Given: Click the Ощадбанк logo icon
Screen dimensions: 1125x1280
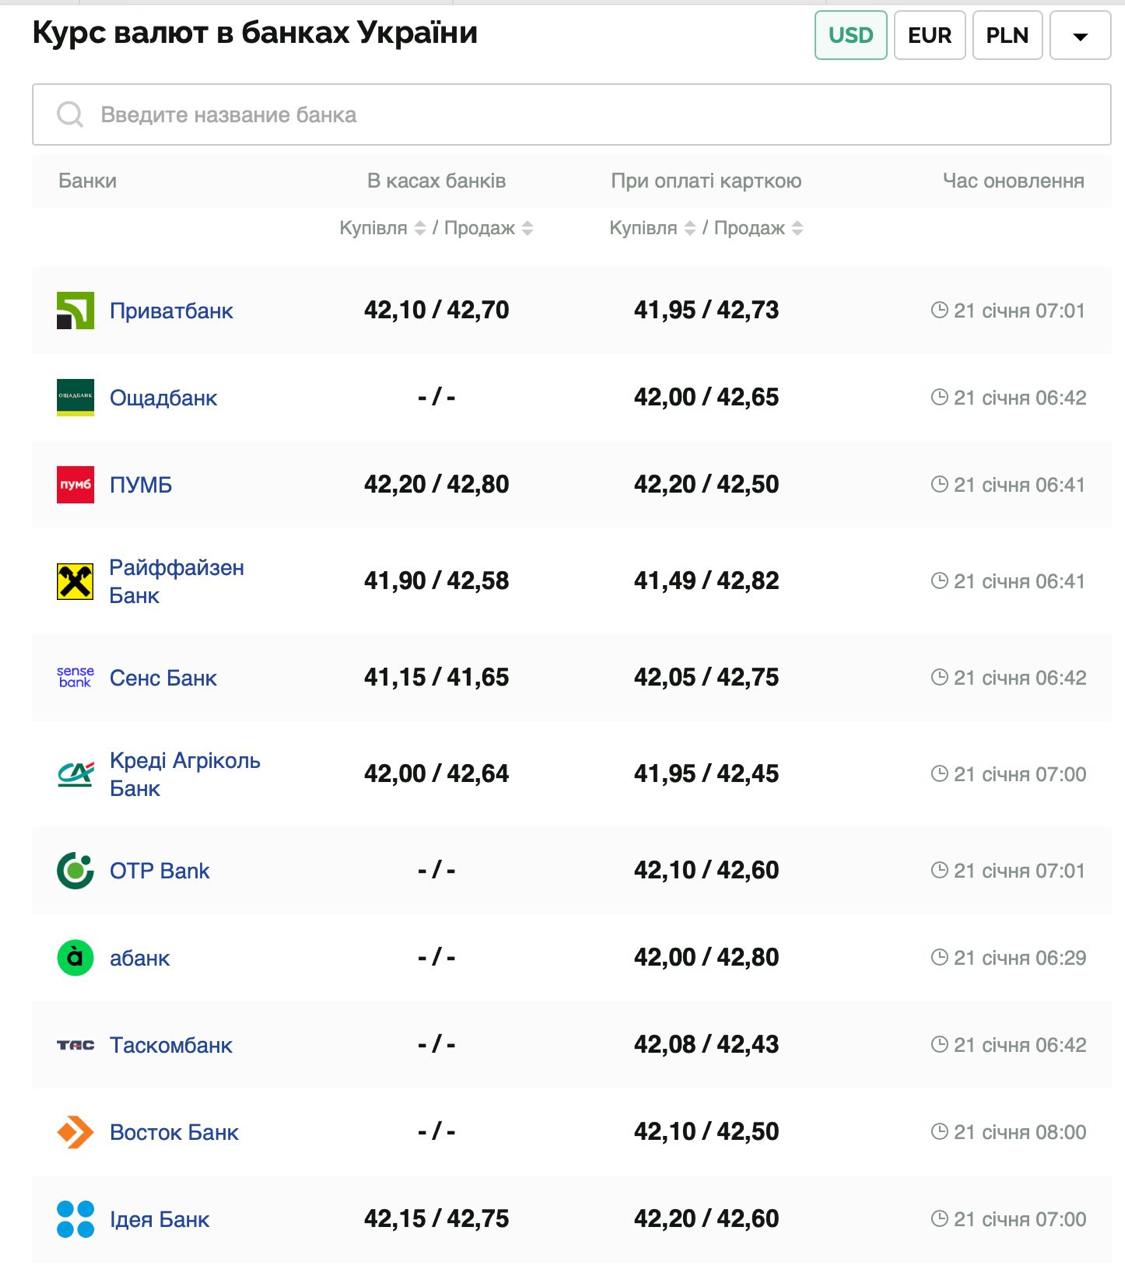Looking at the screenshot, I should tap(75, 398).
